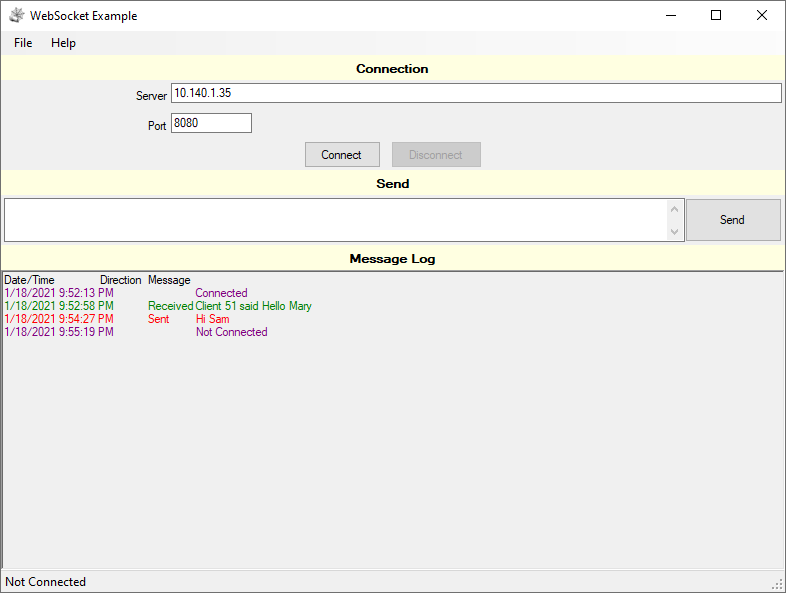
Task: Select the 'Not Connected' log message
Action: (232, 332)
